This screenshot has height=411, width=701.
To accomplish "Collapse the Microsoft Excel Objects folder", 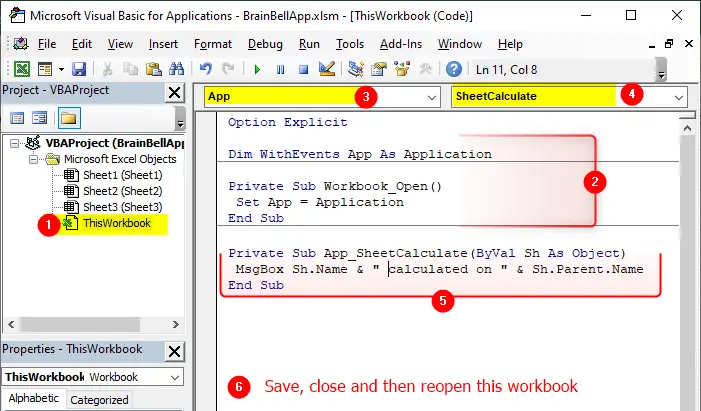I will 33,159.
